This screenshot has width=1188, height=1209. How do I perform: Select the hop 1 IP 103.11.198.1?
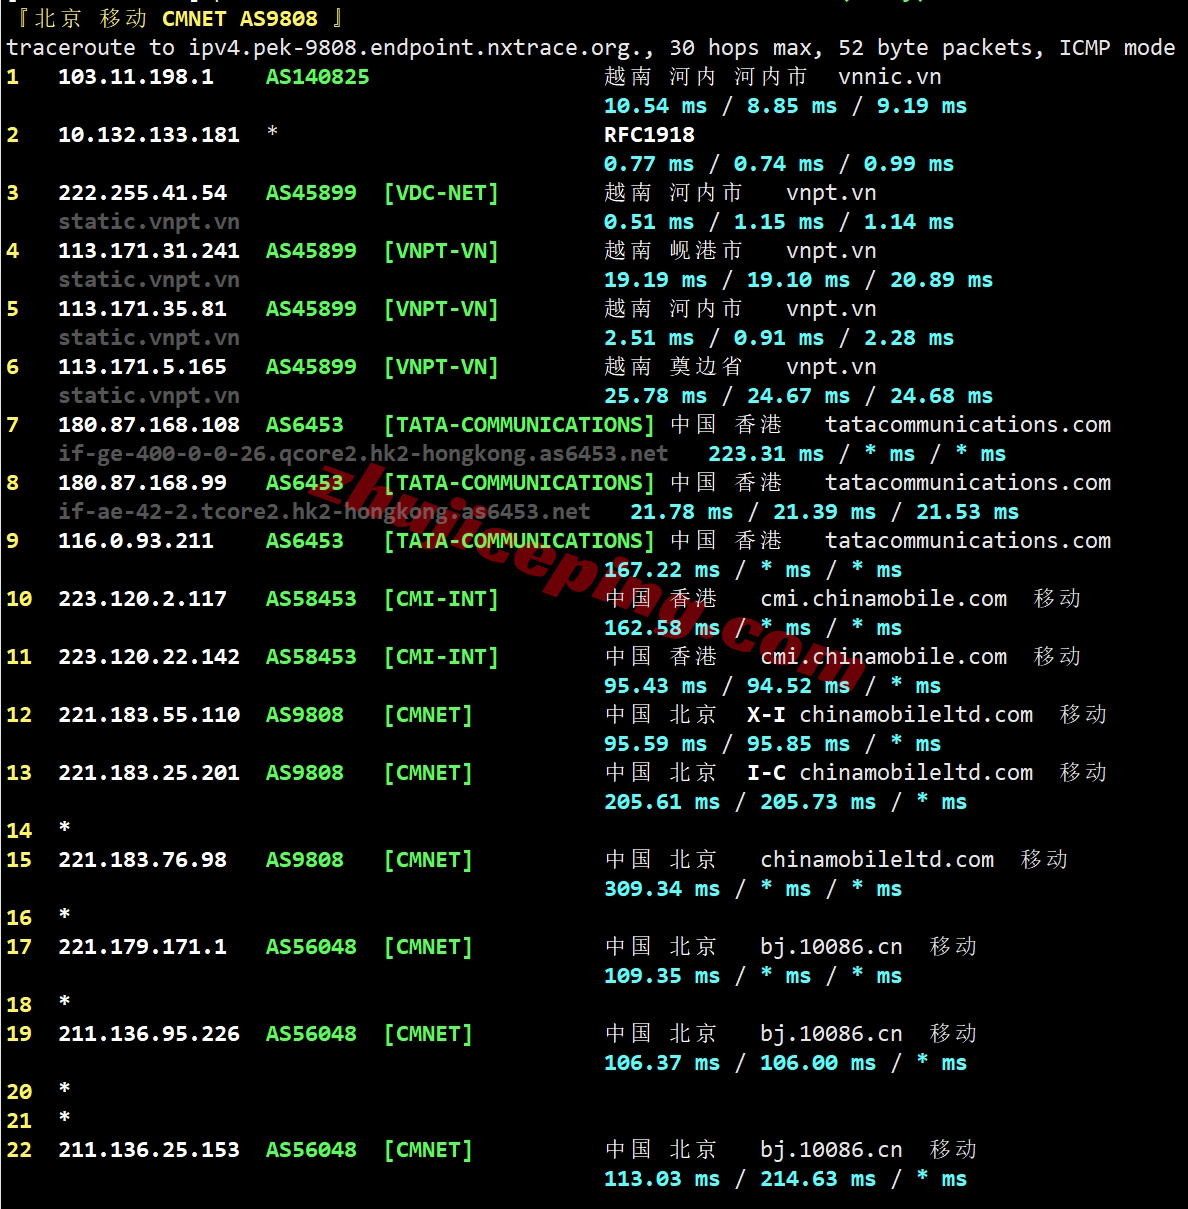136,77
